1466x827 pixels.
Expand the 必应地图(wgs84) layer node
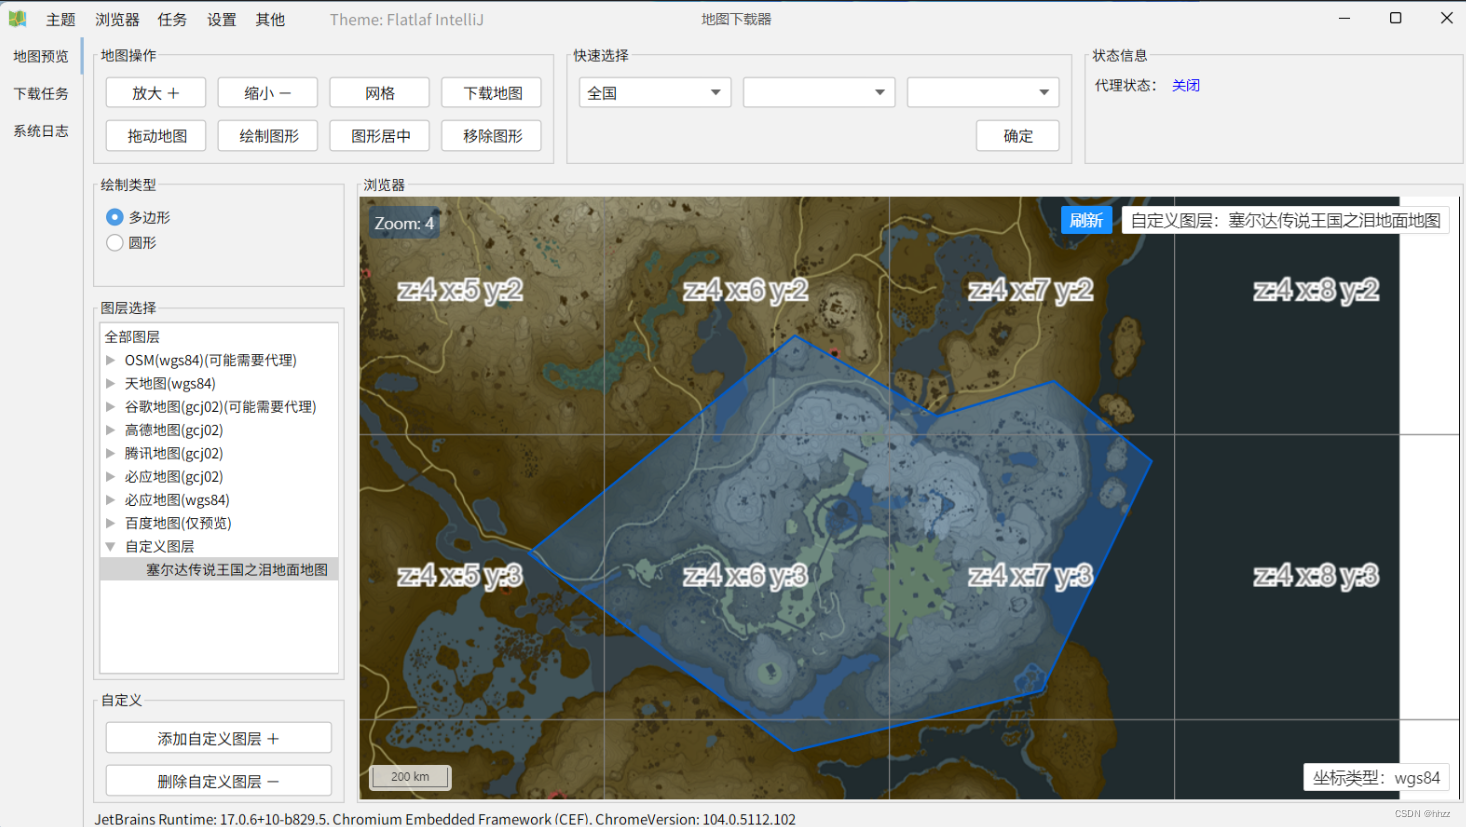[x=110, y=500]
